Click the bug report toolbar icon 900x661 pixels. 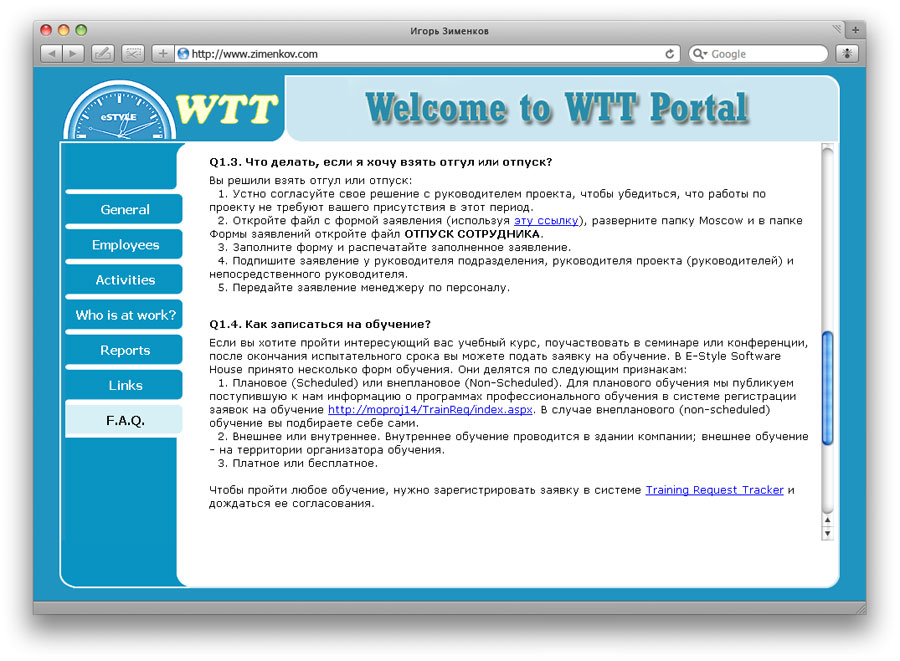click(x=847, y=53)
